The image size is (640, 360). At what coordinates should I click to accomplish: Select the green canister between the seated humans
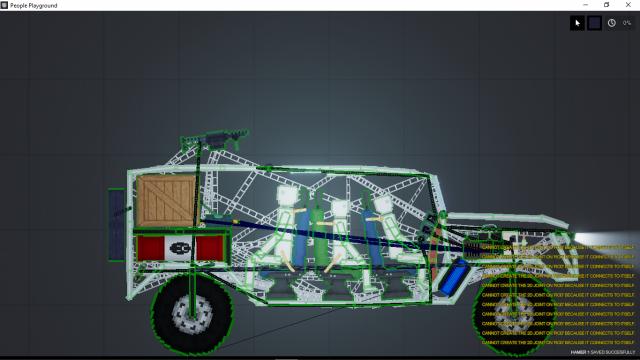[319, 236]
